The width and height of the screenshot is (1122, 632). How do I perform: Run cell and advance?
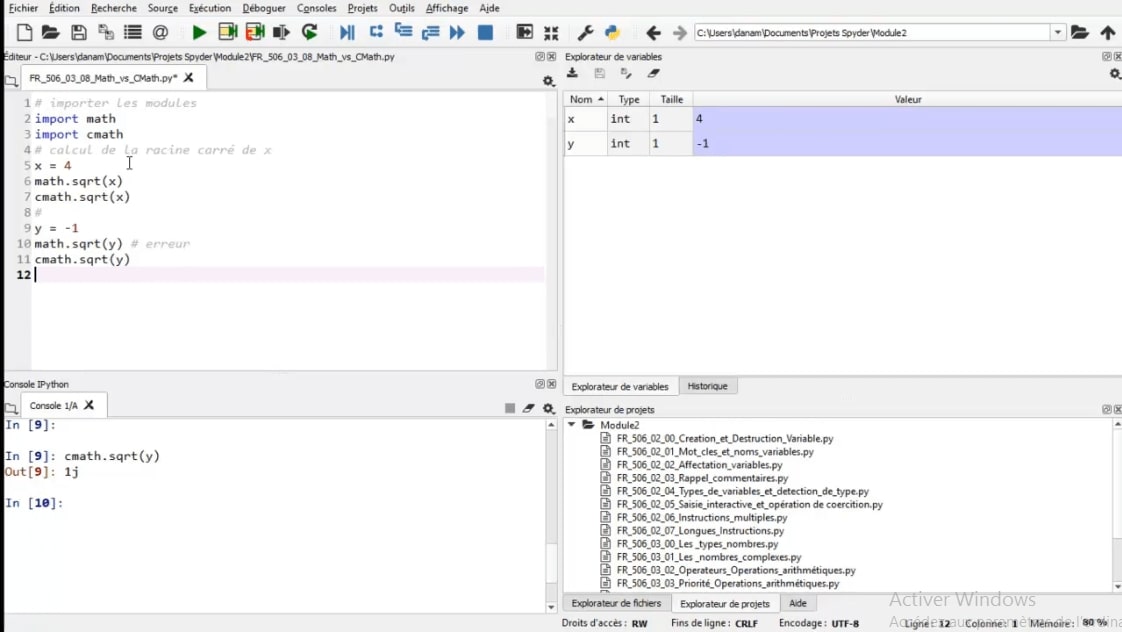(255, 32)
